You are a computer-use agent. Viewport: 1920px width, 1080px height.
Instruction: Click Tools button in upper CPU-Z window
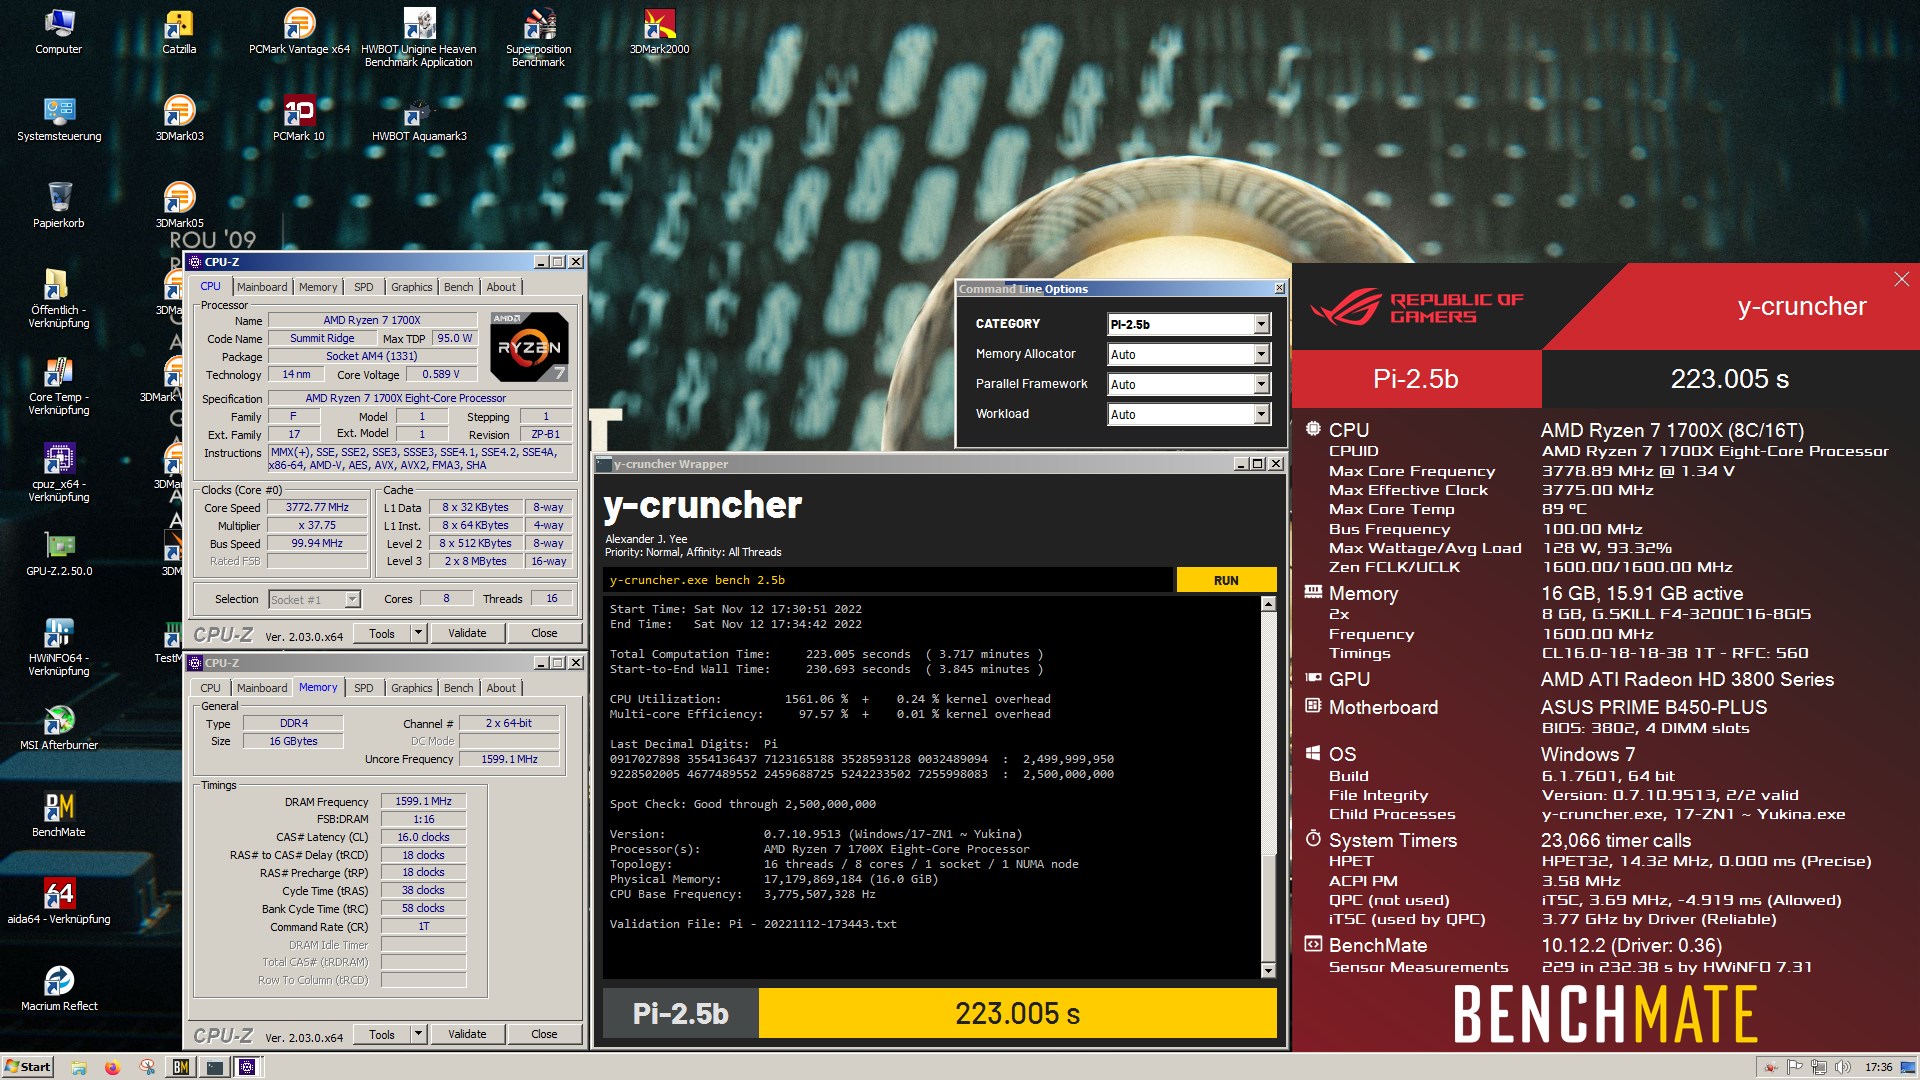[382, 633]
